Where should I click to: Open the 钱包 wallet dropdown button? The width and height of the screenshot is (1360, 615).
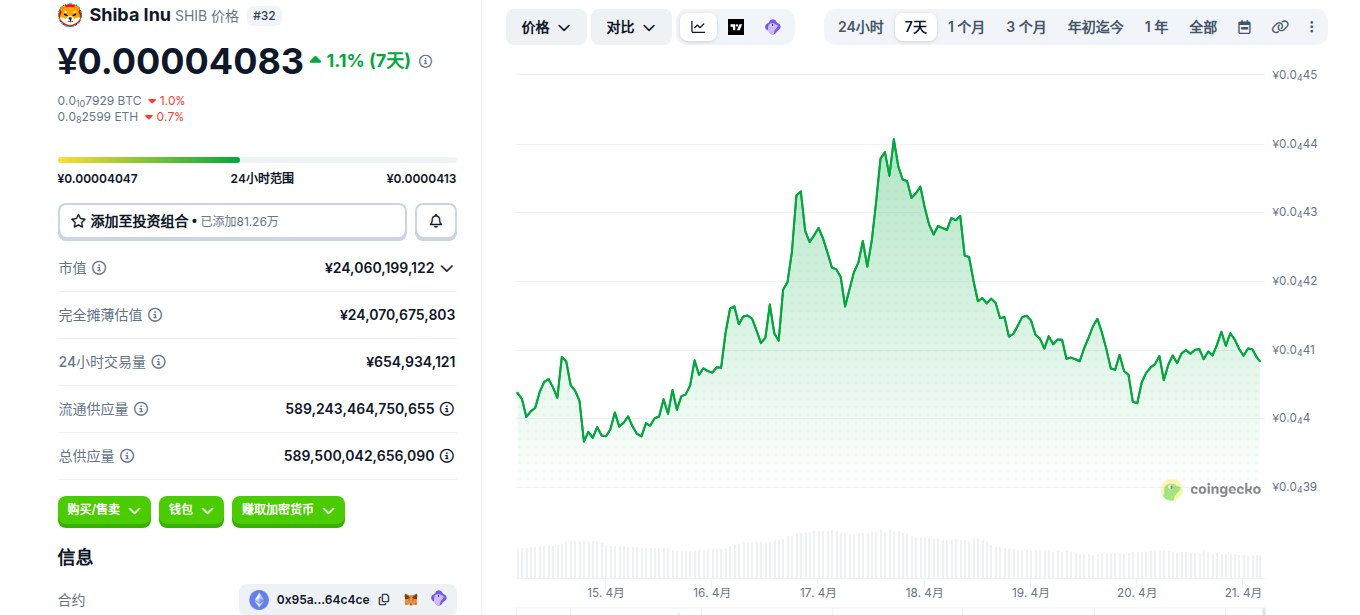pos(191,510)
